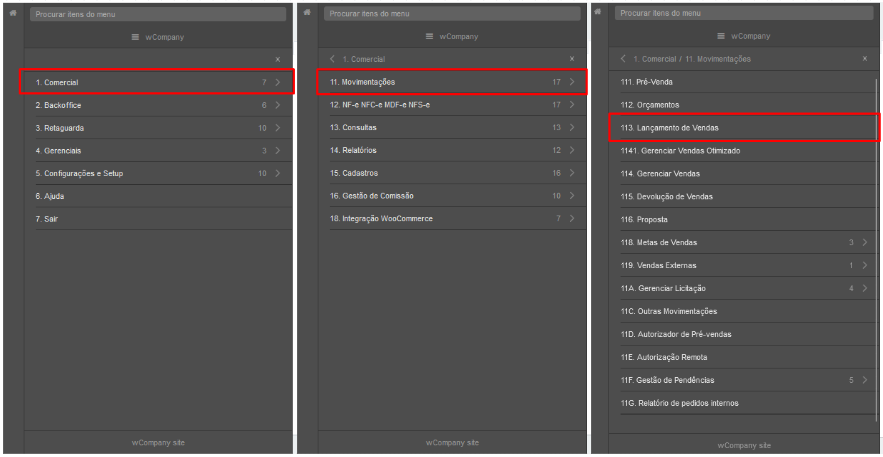This screenshot has width=883, height=457.
Task: Open 1. Comercial menu item
Action: click(x=157, y=82)
